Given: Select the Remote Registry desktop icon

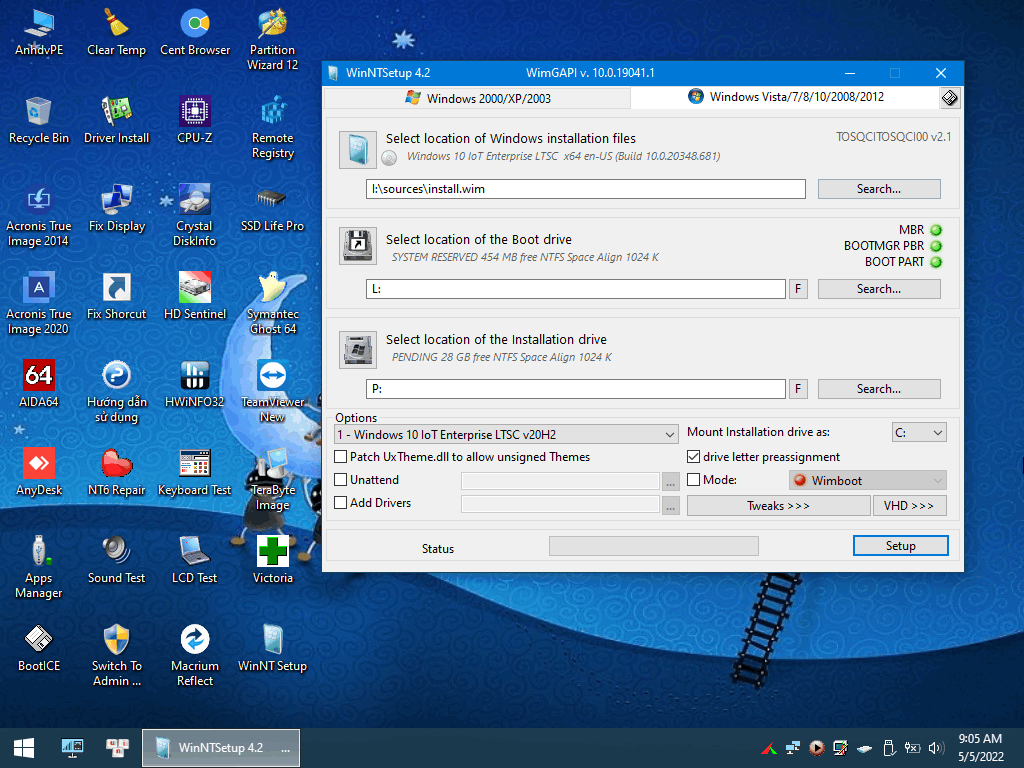Looking at the screenshot, I should coord(272,128).
